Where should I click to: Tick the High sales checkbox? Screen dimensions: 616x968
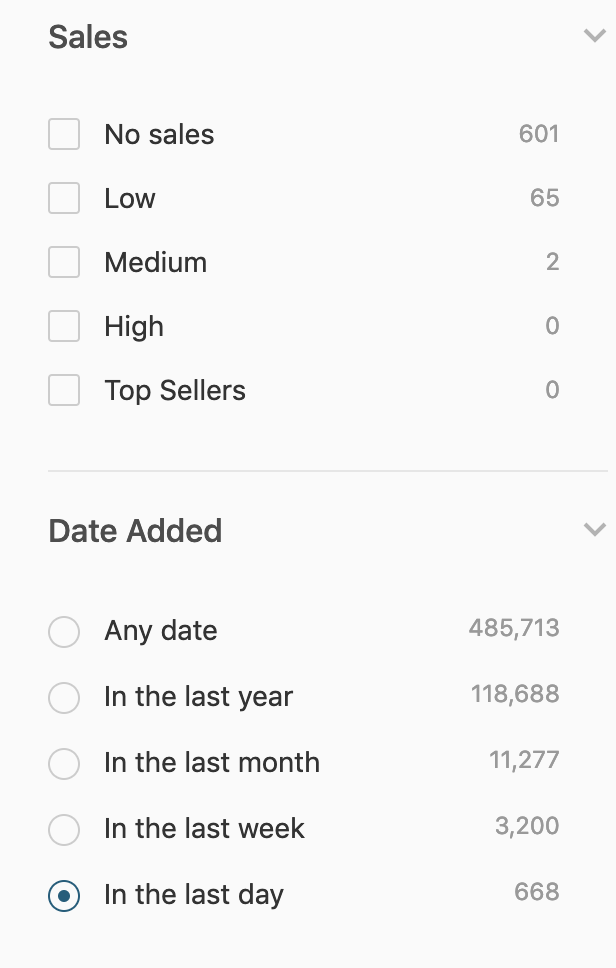(64, 326)
